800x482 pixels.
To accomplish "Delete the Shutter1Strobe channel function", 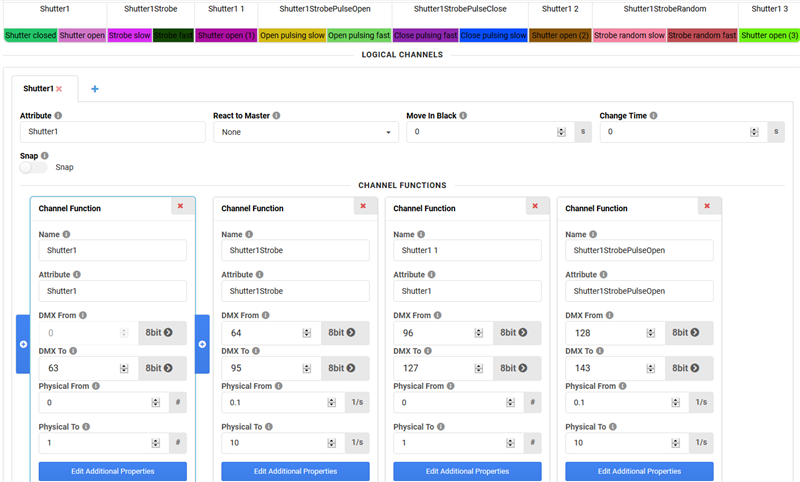I will click(363, 206).
